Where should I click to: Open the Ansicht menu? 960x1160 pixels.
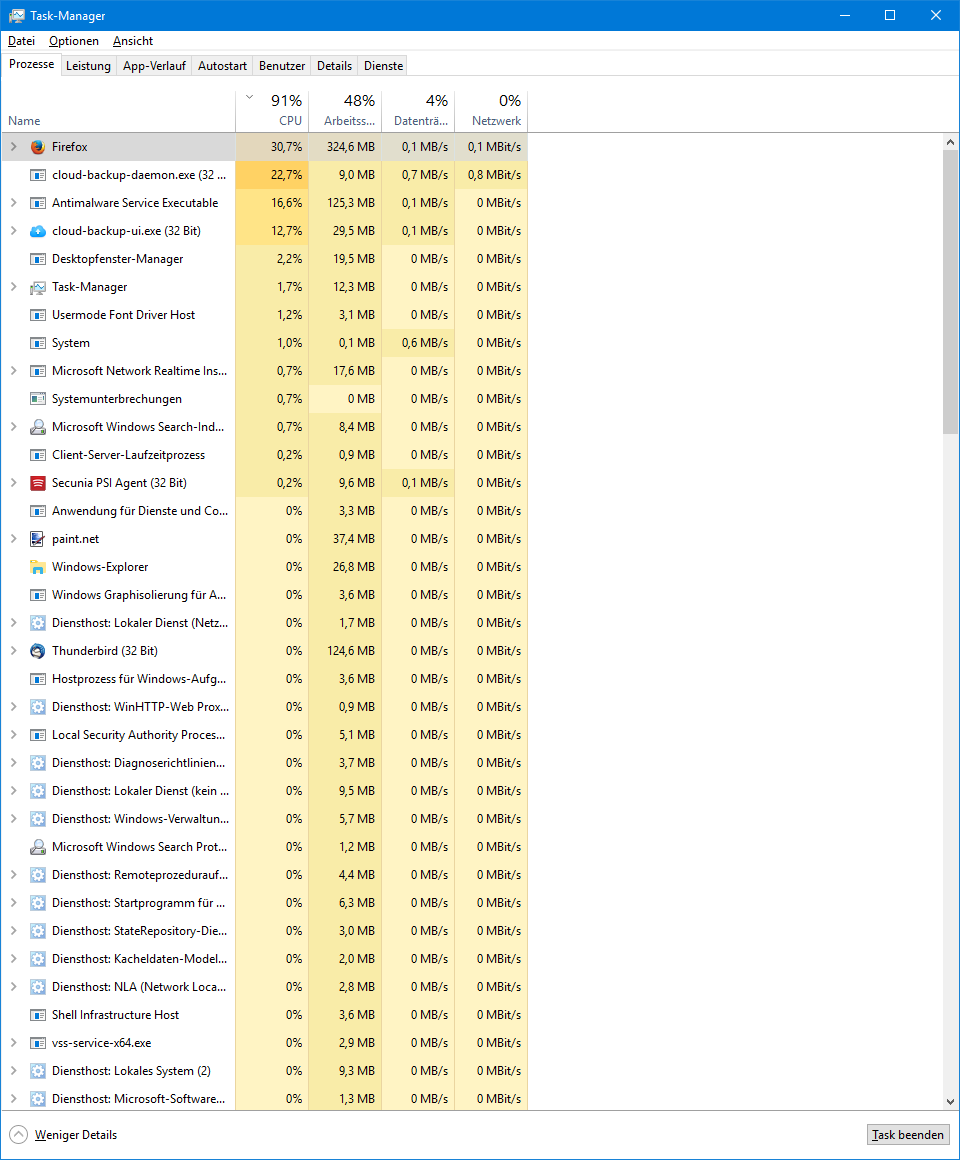133,41
